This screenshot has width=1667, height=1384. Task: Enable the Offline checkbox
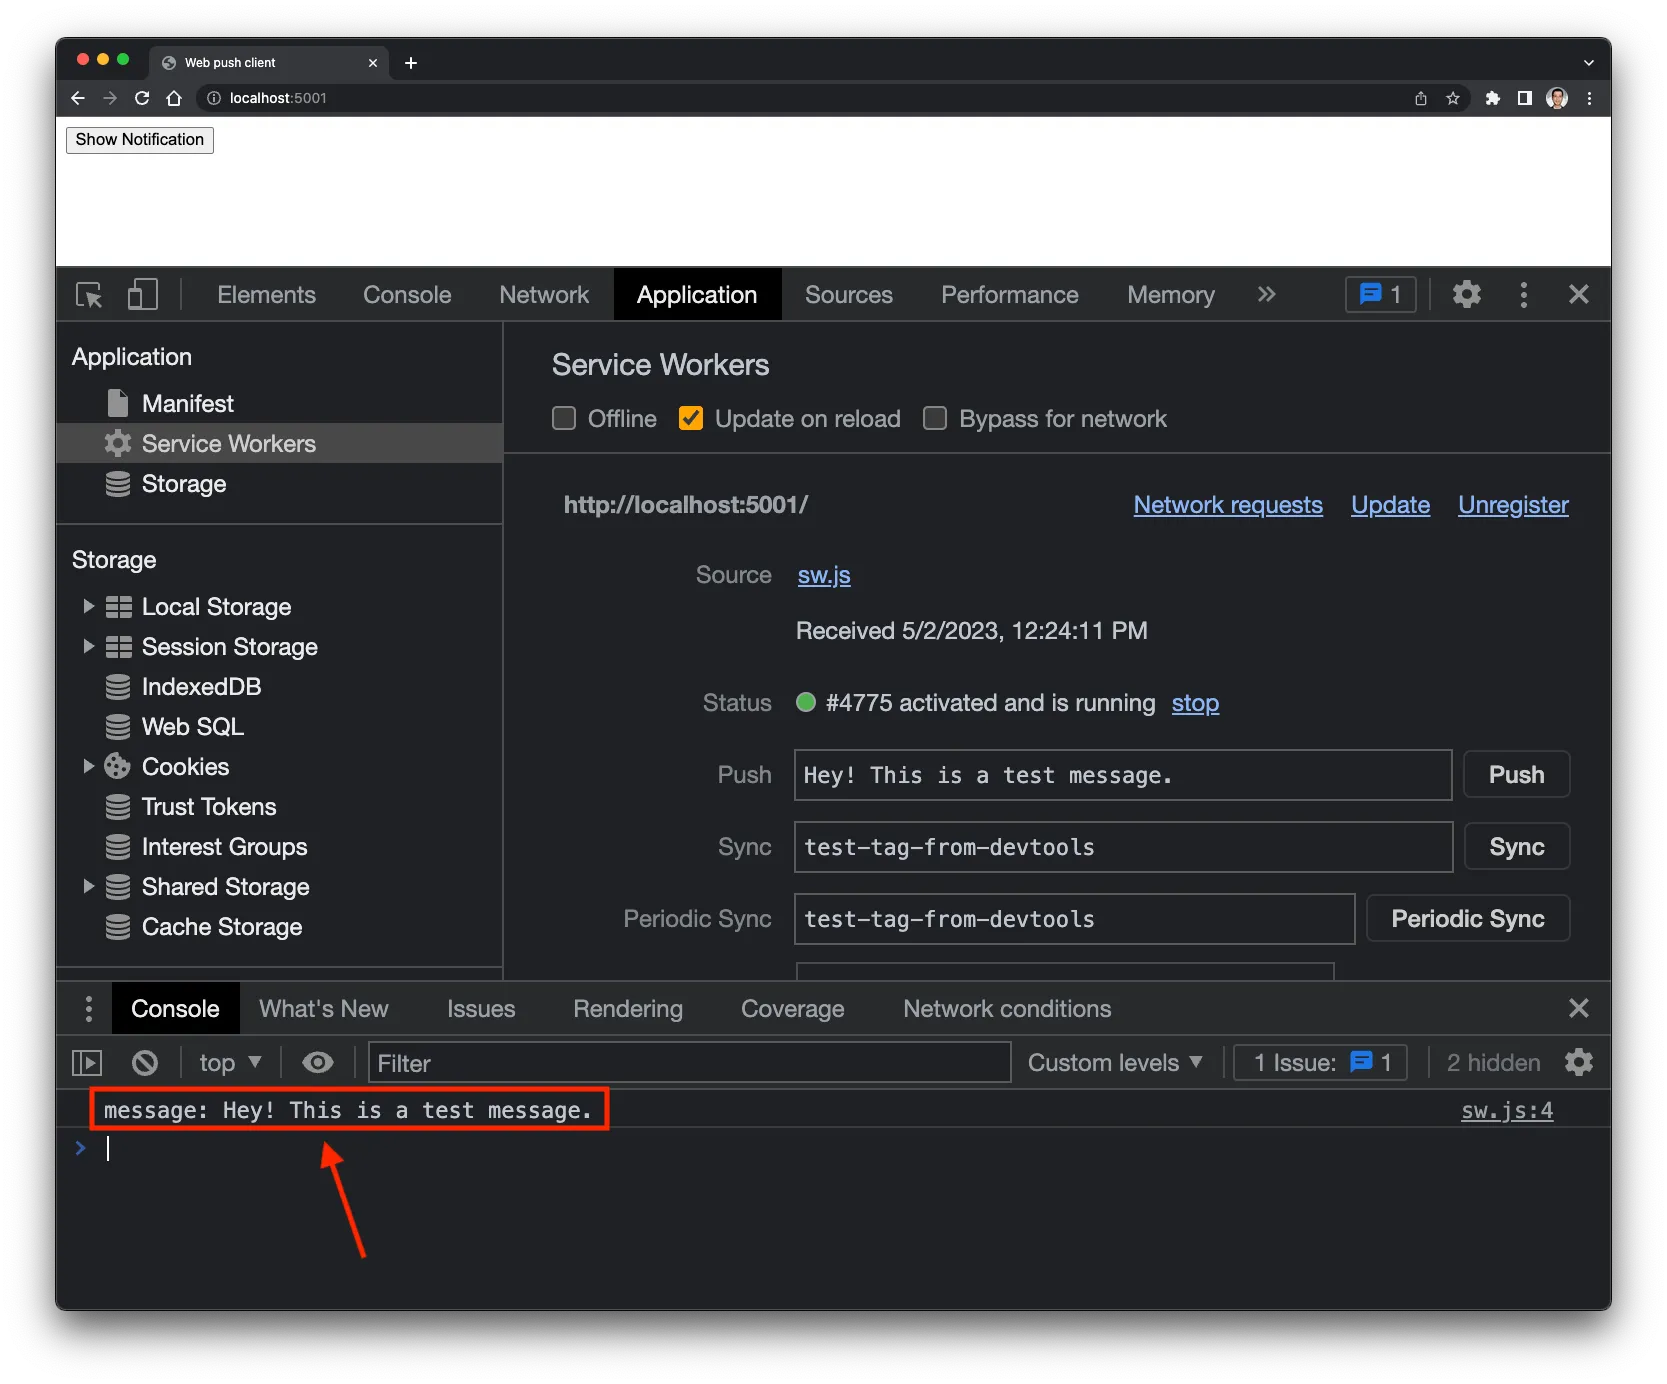pyautogui.click(x=565, y=419)
